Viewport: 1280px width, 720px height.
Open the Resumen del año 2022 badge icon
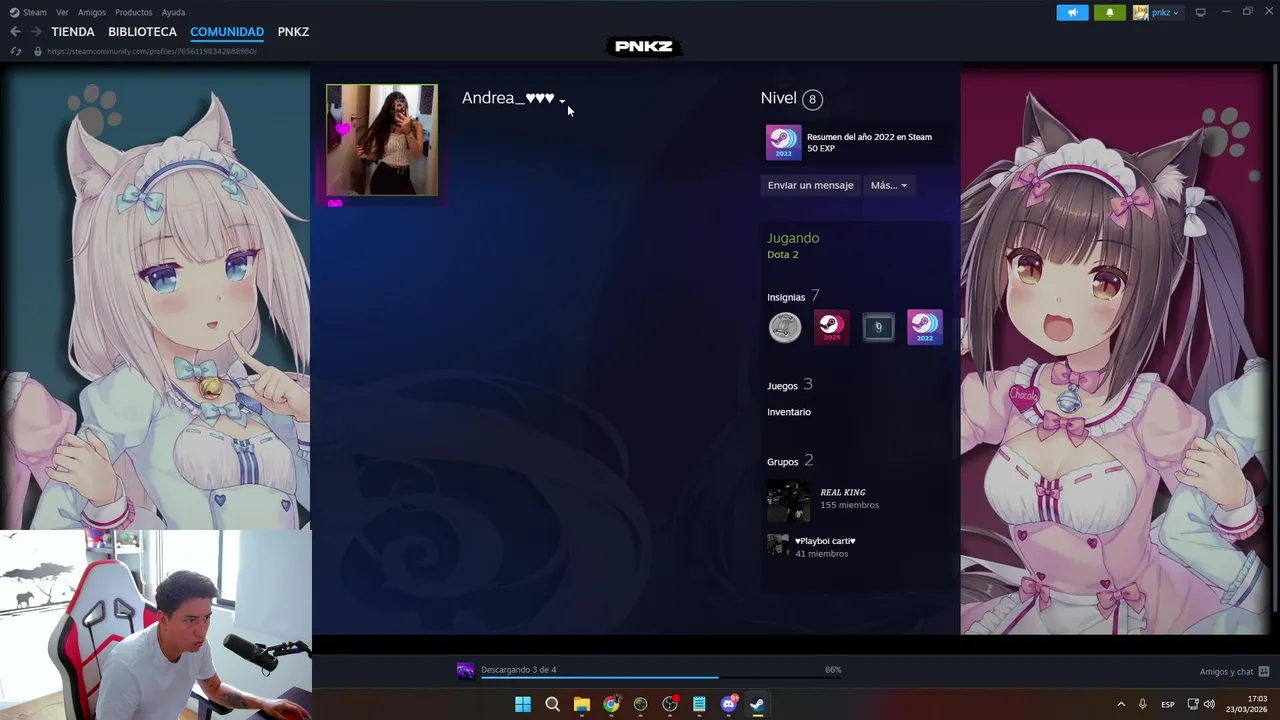[x=783, y=142]
